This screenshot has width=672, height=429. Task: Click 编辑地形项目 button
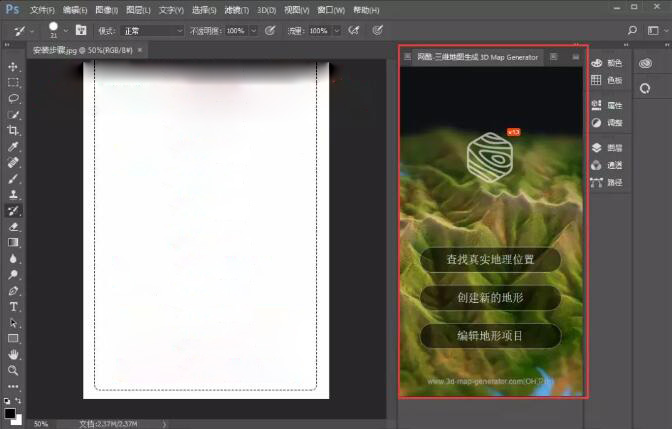click(x=490, y=336)
